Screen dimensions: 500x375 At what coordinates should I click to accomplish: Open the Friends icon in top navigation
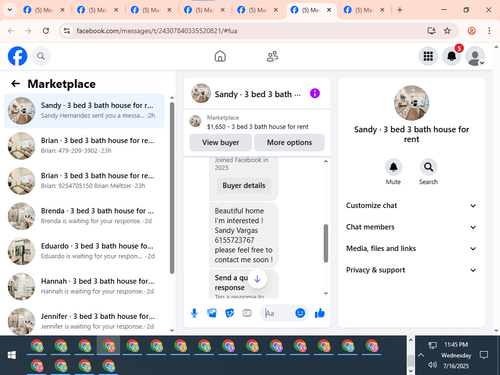point(272,56)
